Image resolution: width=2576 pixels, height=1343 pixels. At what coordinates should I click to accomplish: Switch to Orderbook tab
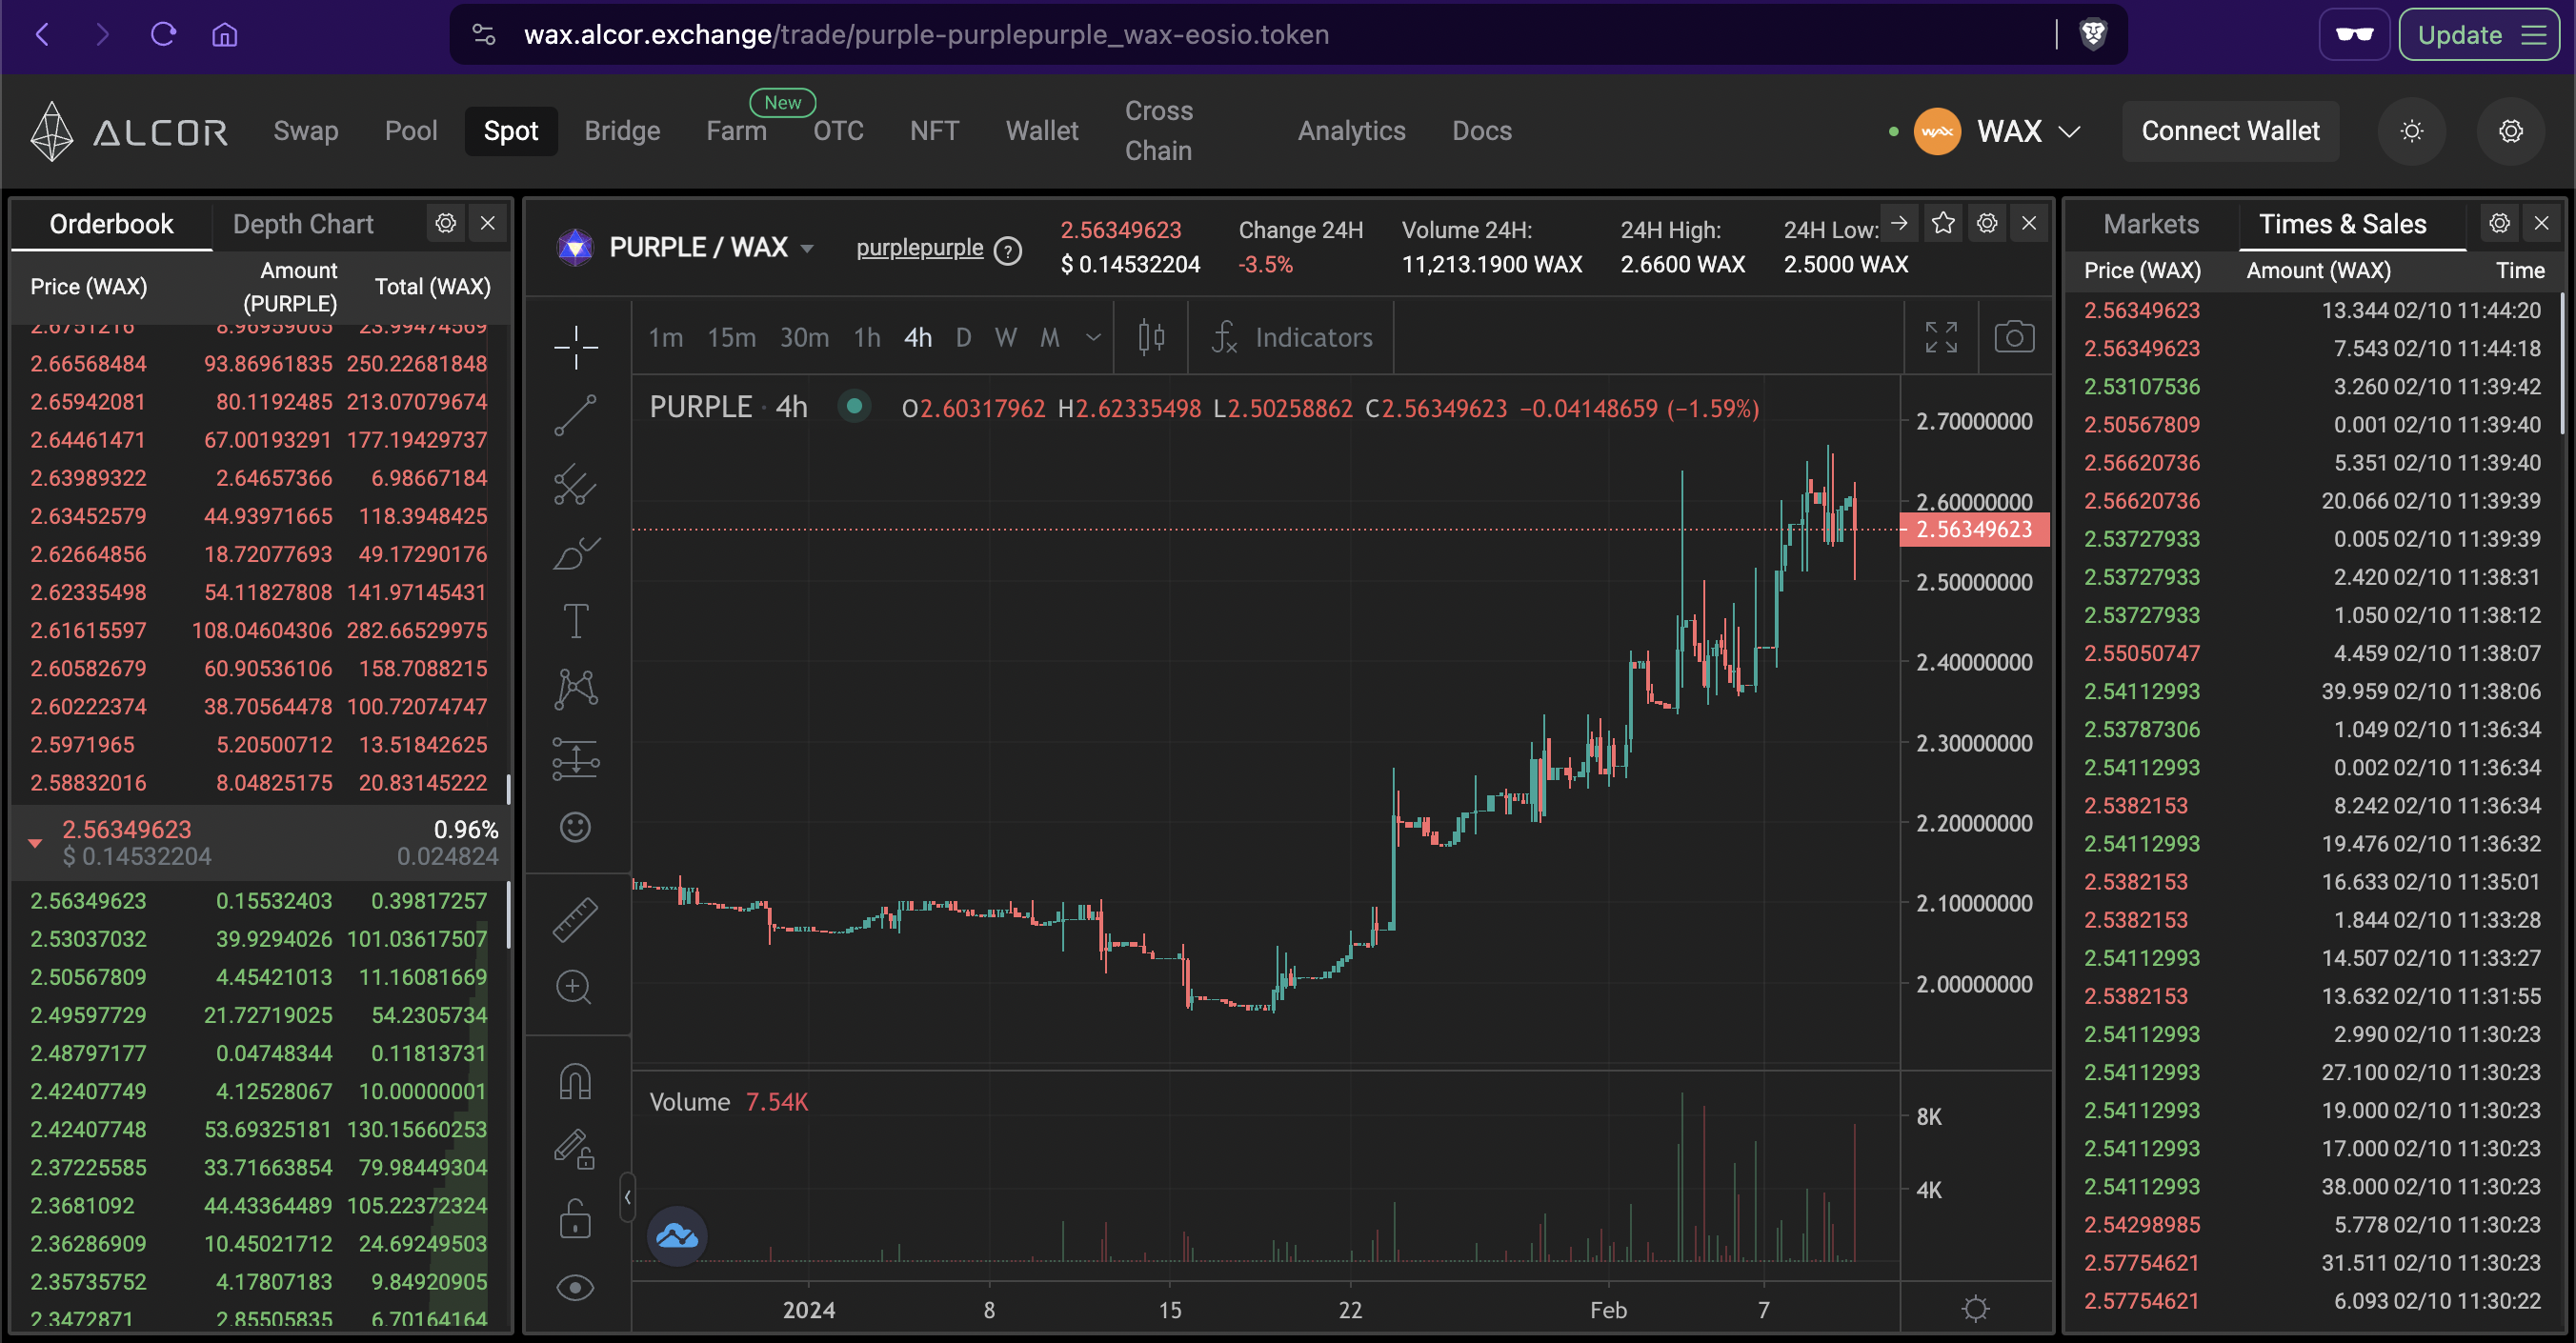111,224
